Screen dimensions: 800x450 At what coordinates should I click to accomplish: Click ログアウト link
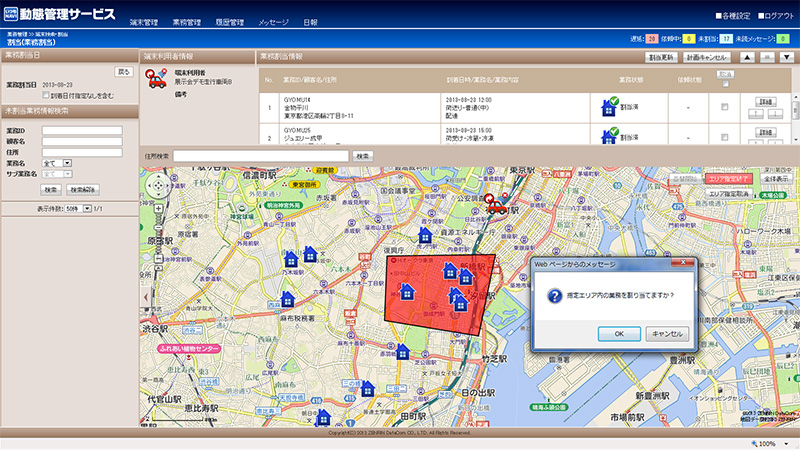[x=776, y=16]
